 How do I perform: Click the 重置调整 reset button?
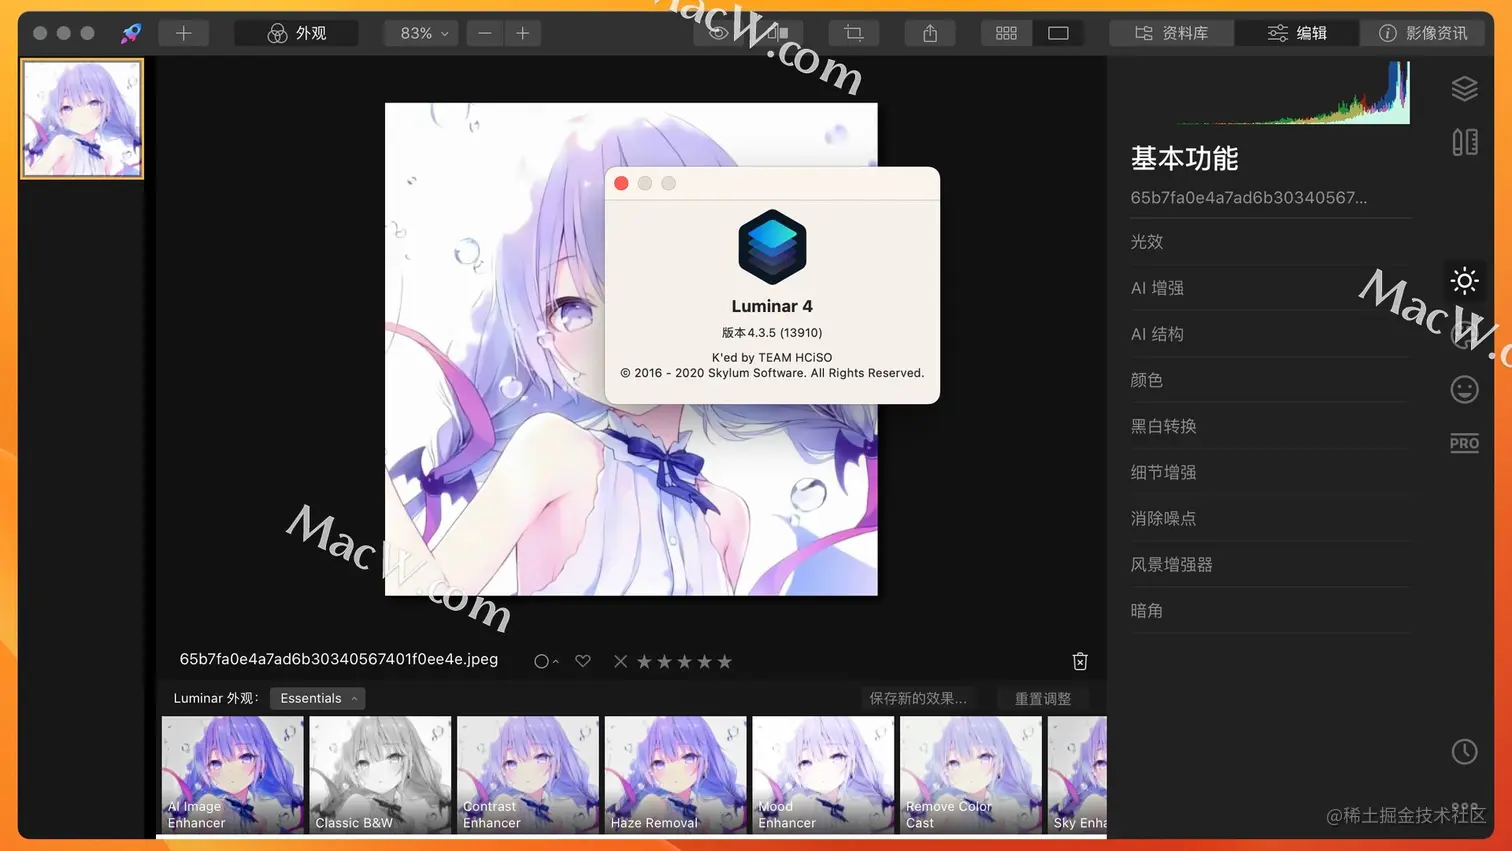coord(1043,698)
